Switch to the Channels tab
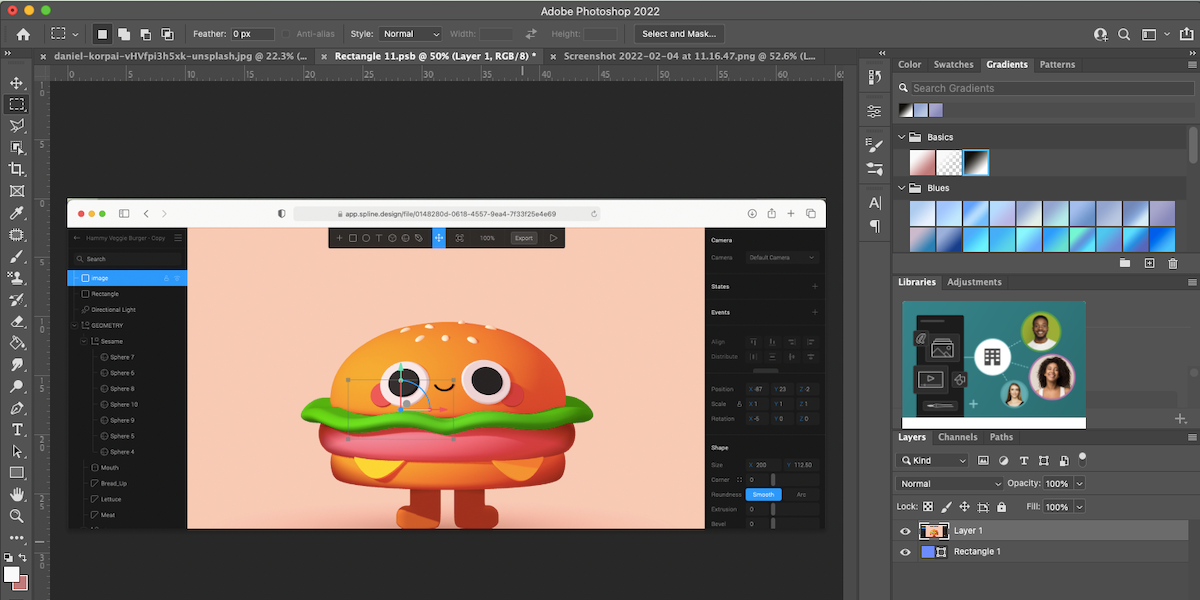This screenshot has height=600, width=1200. tap(957, 437)
